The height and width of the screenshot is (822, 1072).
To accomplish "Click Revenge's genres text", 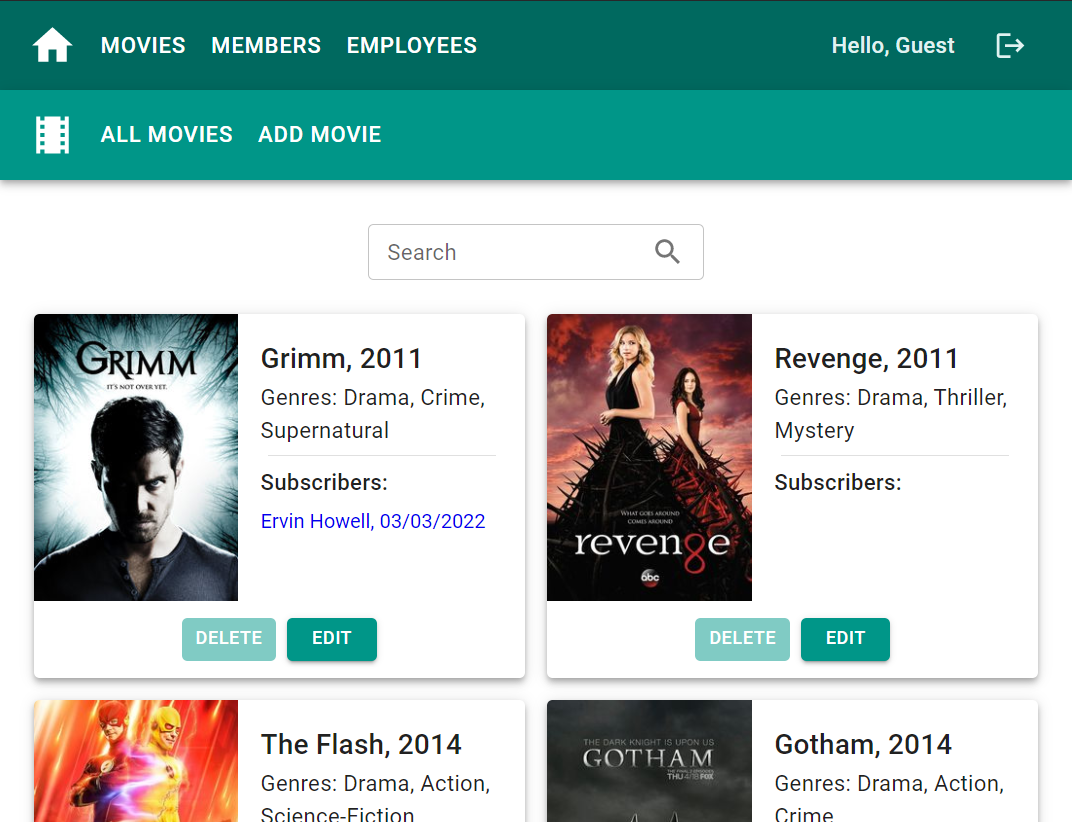I will click(891, 414).
